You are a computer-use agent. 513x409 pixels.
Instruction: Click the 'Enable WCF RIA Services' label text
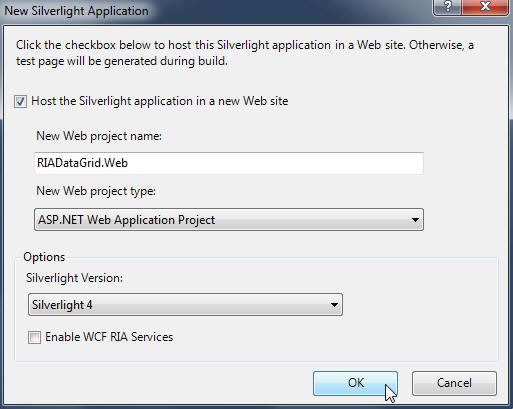(109, 337)
